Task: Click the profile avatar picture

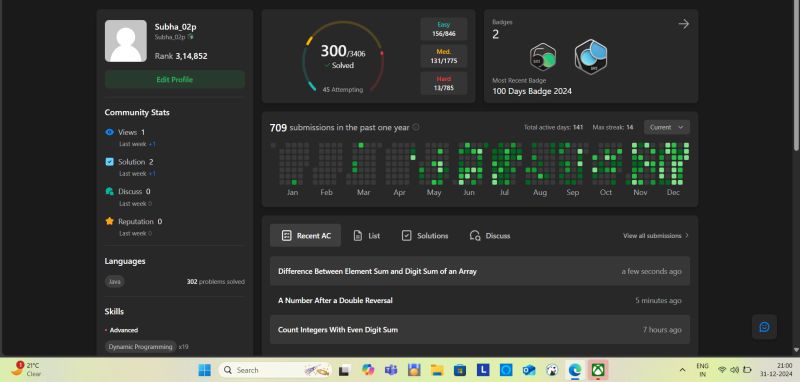Action: pyautogui.click(x=126, y=41)
